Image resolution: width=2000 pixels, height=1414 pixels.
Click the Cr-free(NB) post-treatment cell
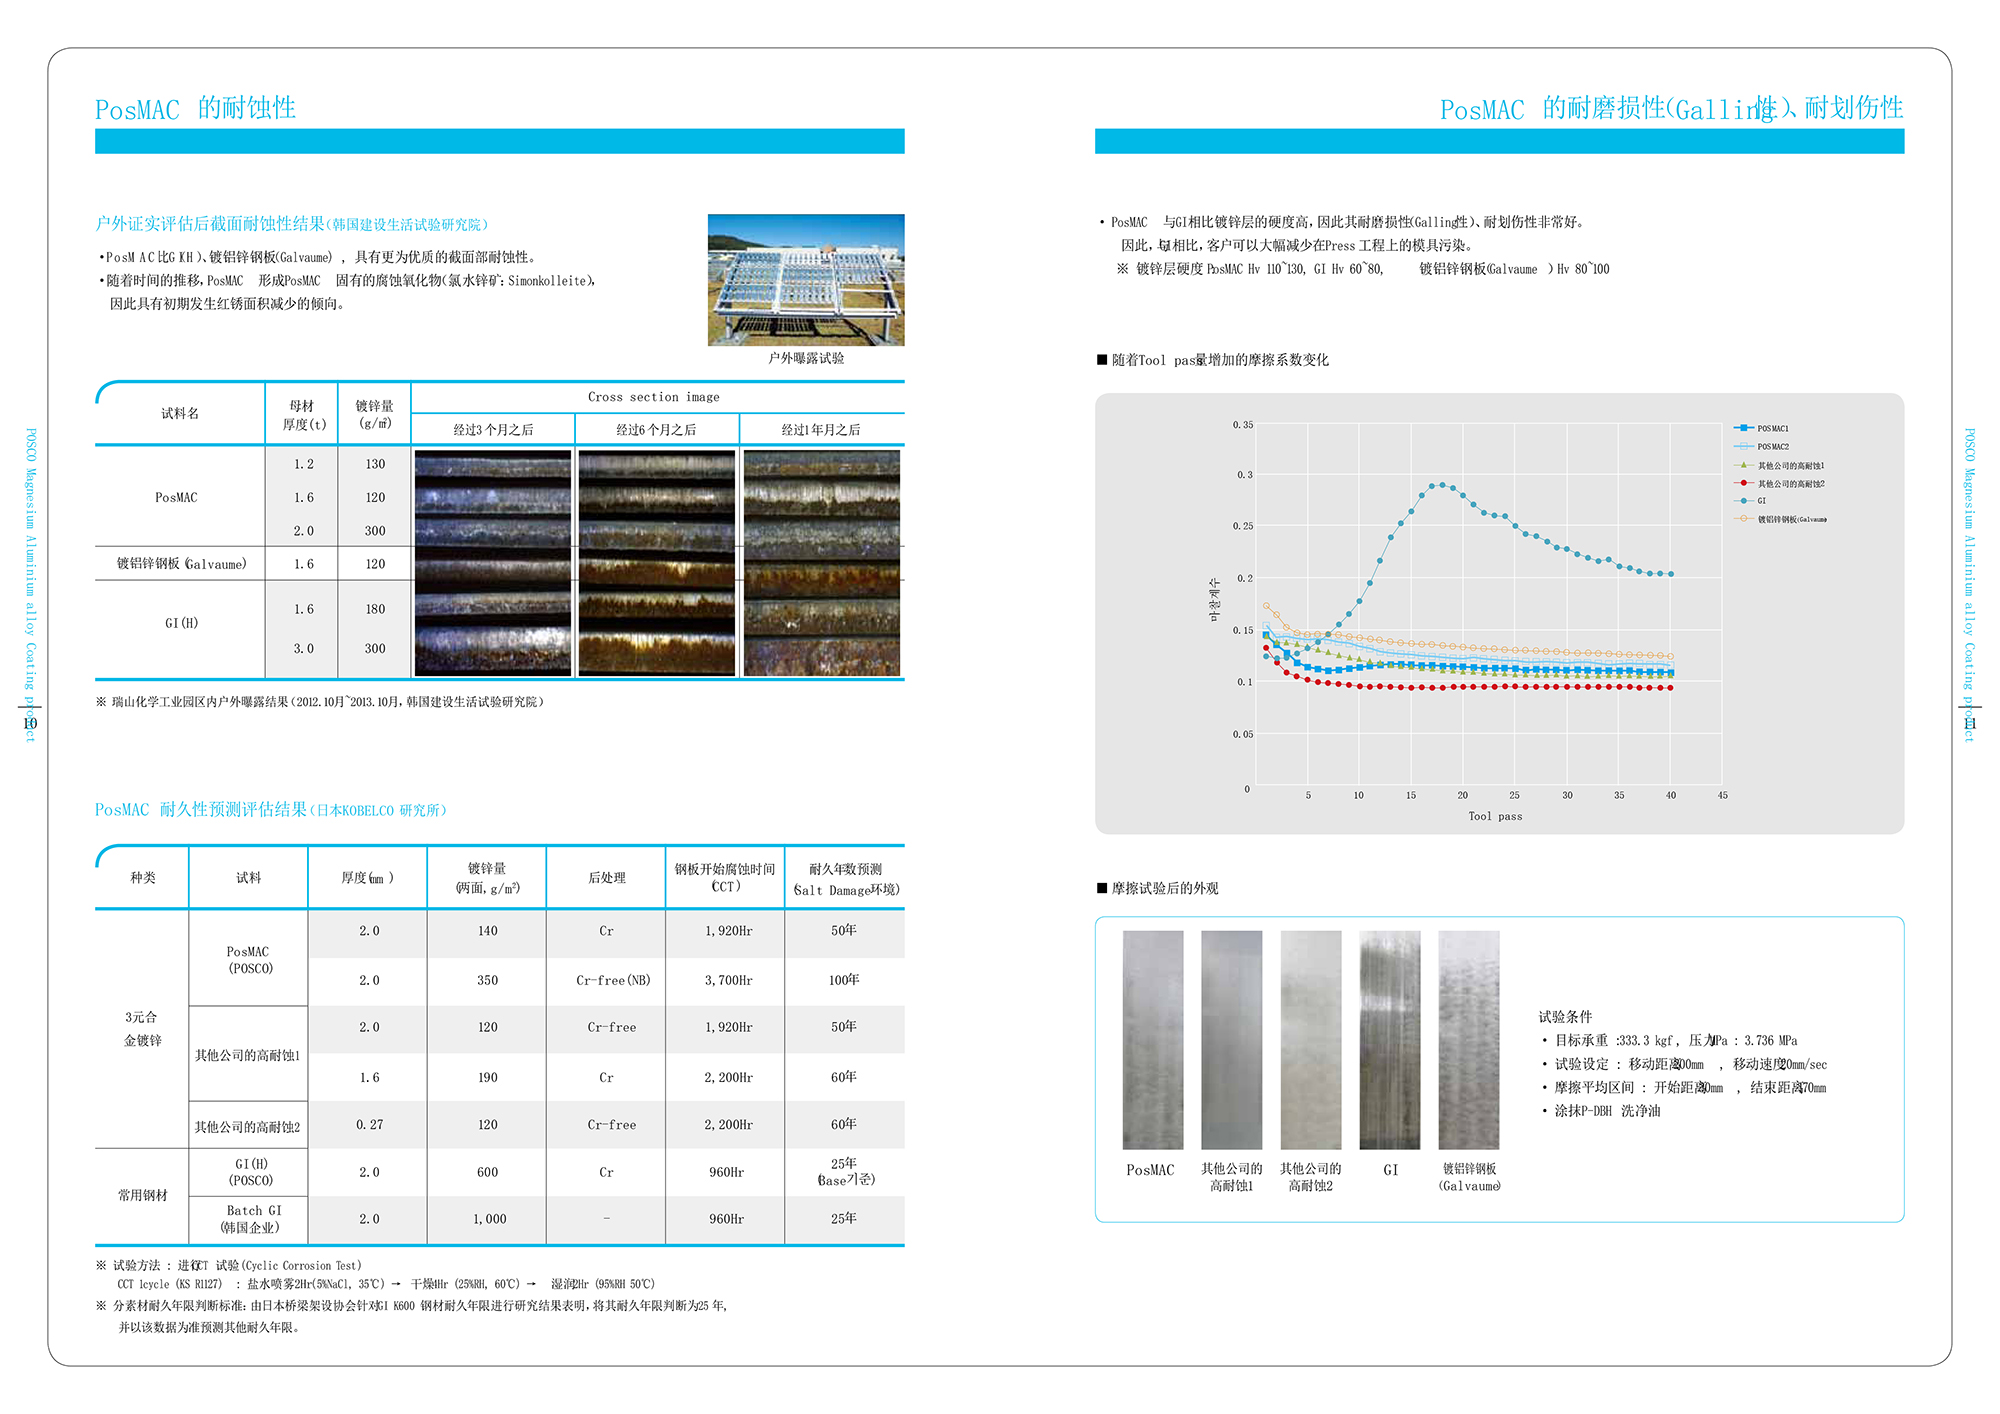(613, 981)
